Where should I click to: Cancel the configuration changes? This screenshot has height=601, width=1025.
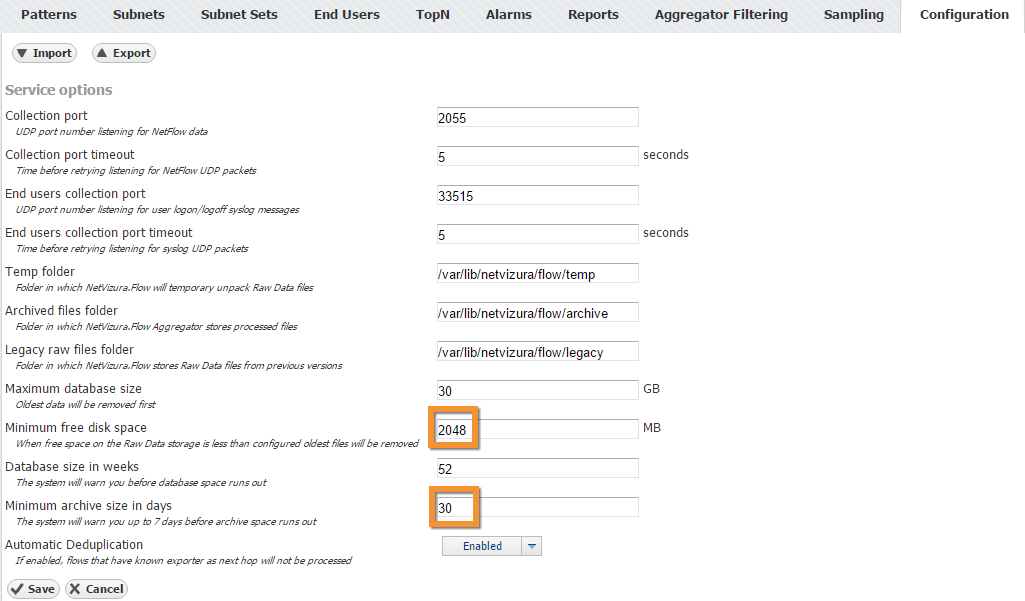point(96,589)
